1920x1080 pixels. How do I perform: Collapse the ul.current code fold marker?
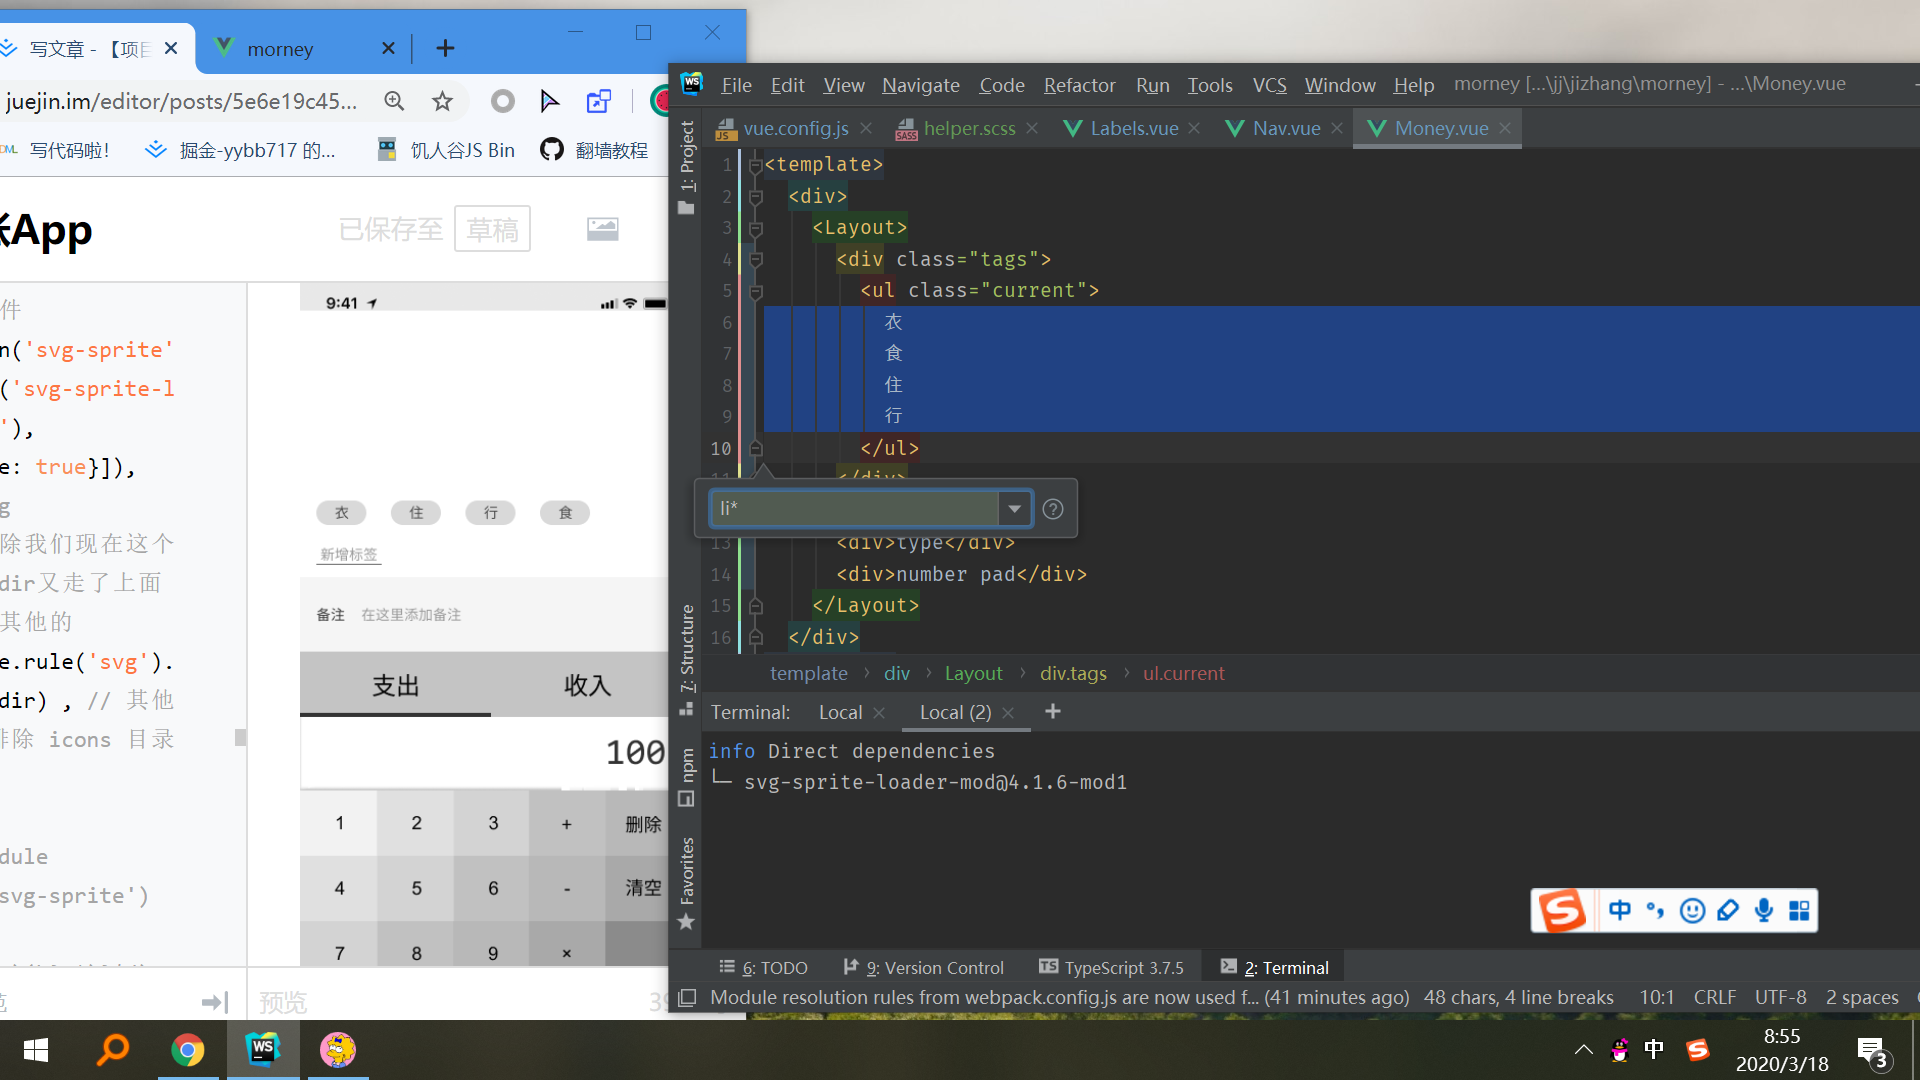(x=756, y=291)
